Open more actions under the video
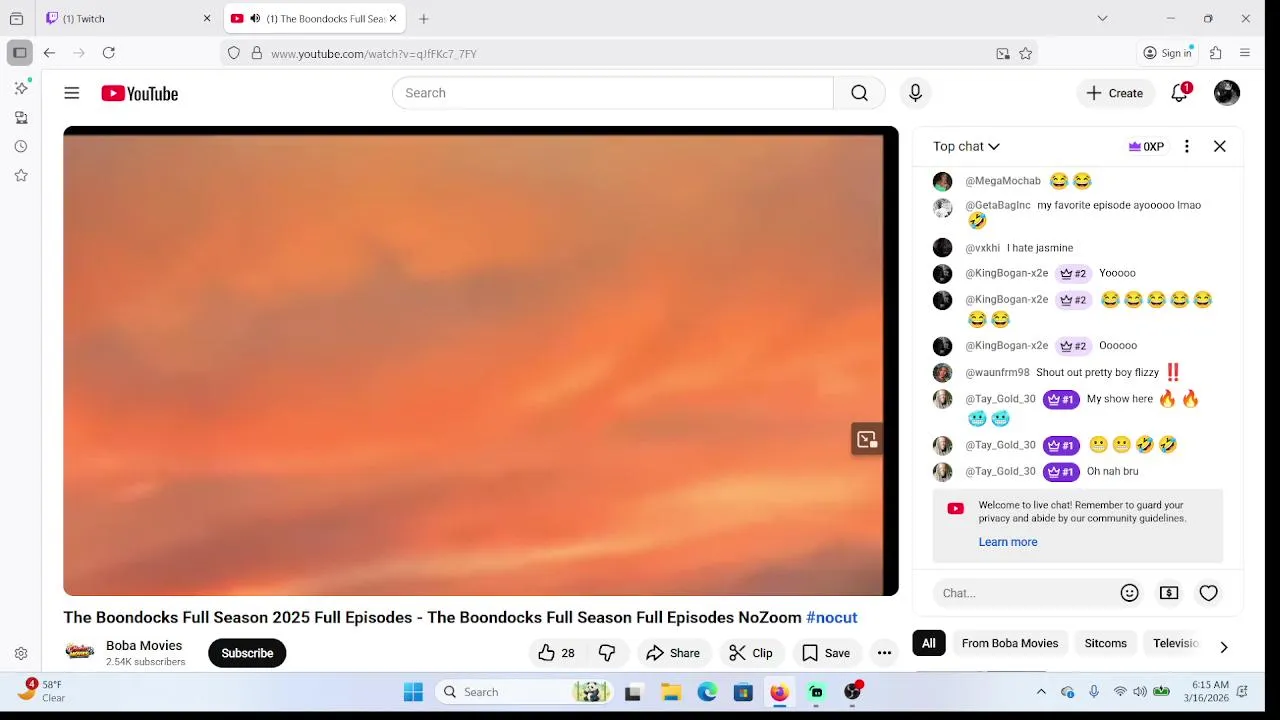 (x=884, y=653)
